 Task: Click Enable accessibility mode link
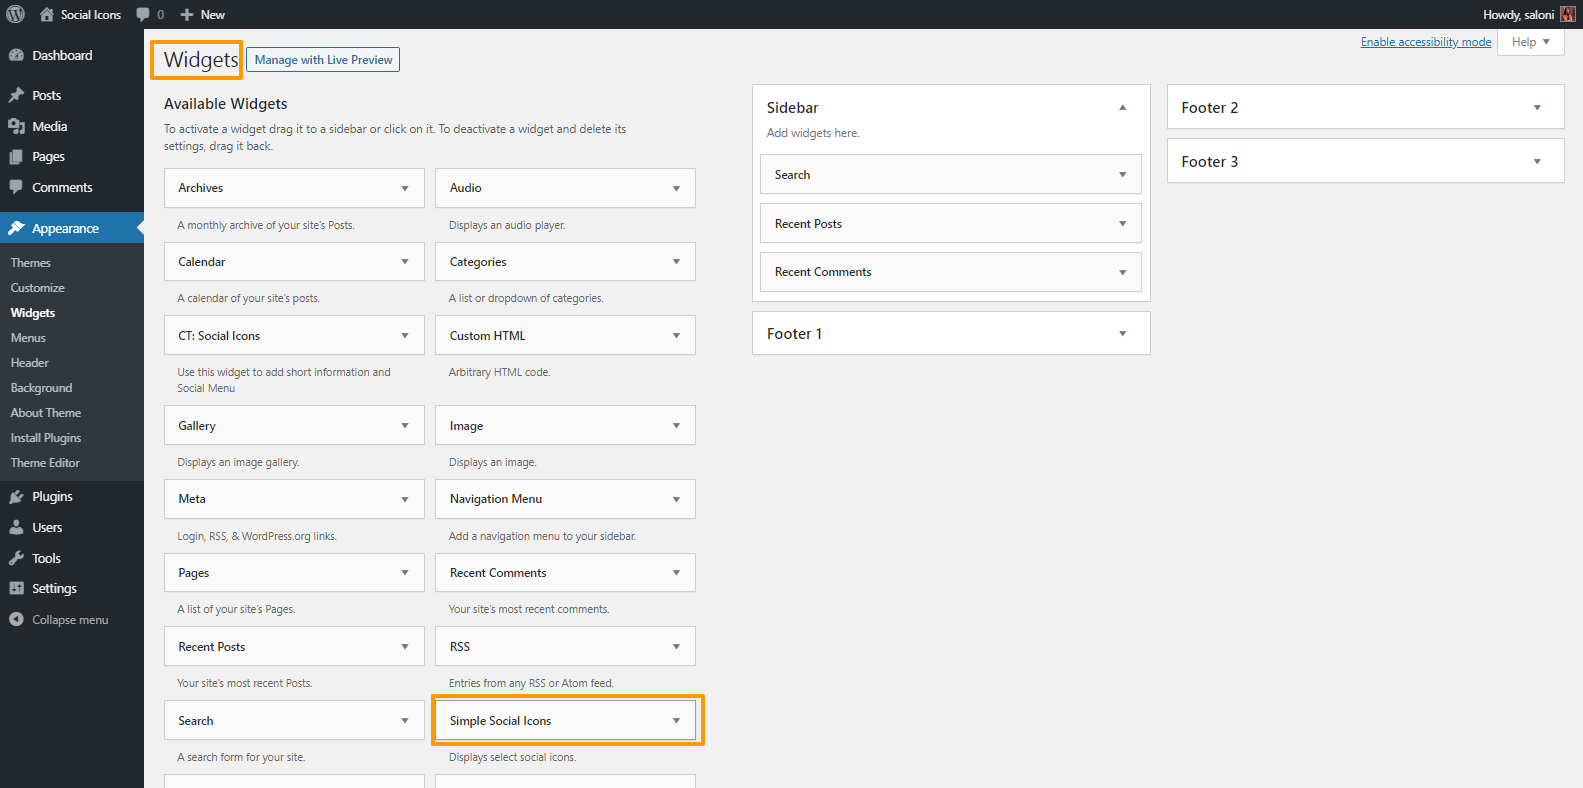click(x=1426, y=42)
